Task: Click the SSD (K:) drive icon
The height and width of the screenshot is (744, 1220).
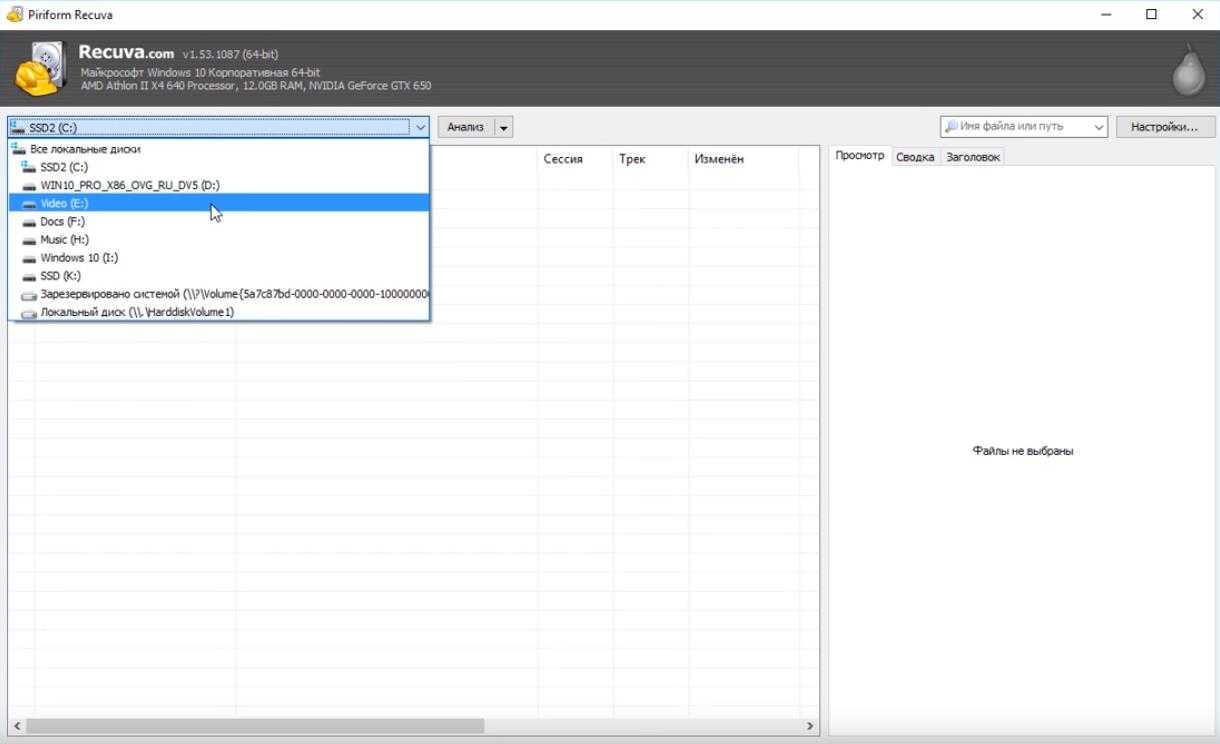Action: click(29, 276)
